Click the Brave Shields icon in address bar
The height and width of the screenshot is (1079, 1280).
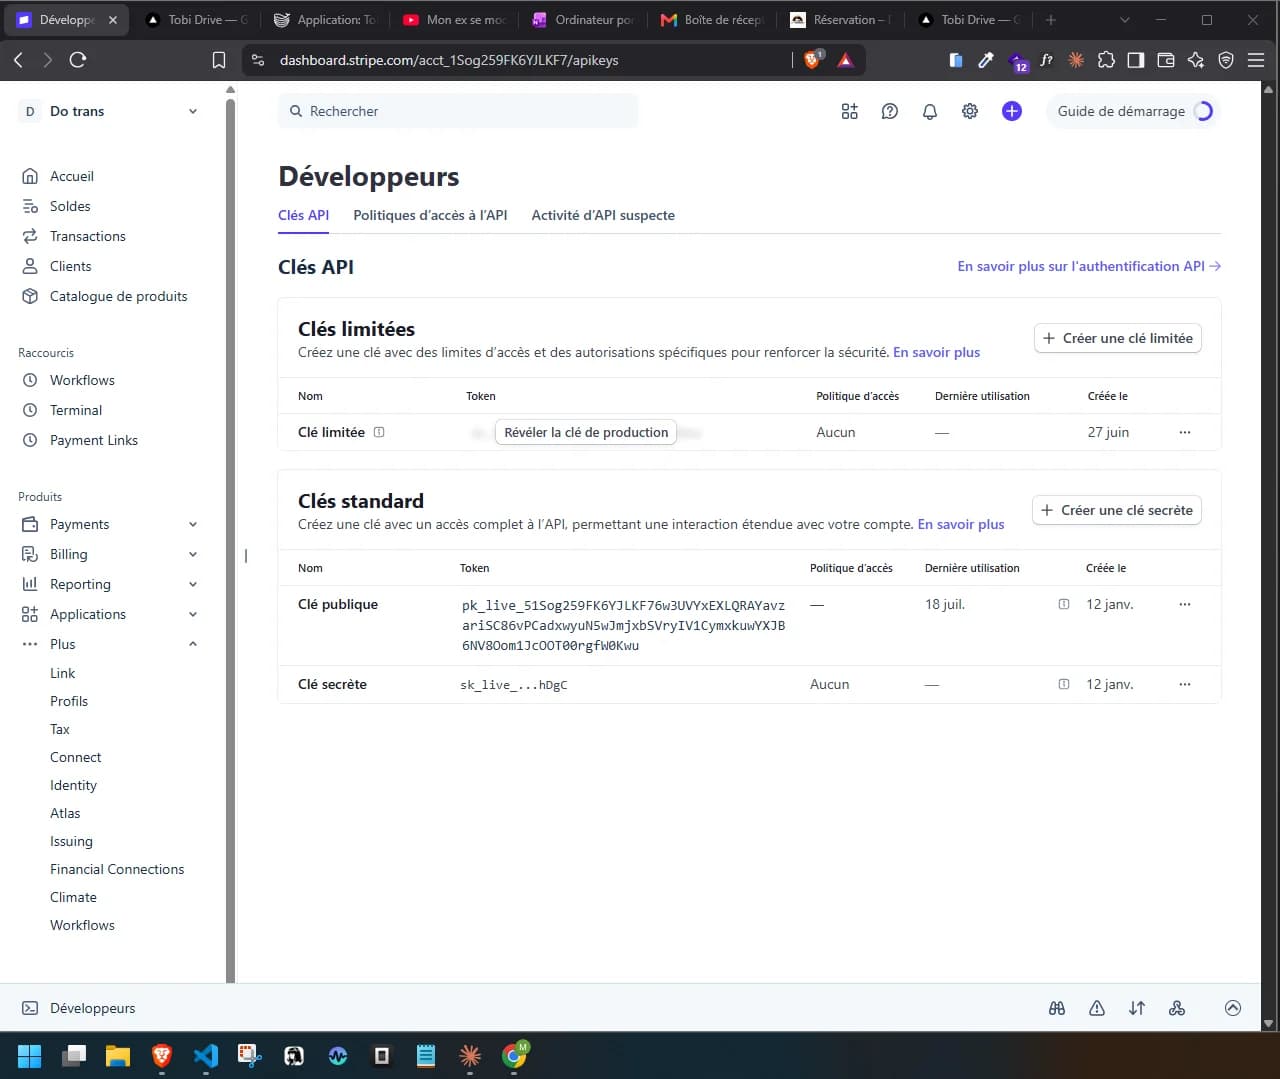pyautogui.click(x=812, y=60)
